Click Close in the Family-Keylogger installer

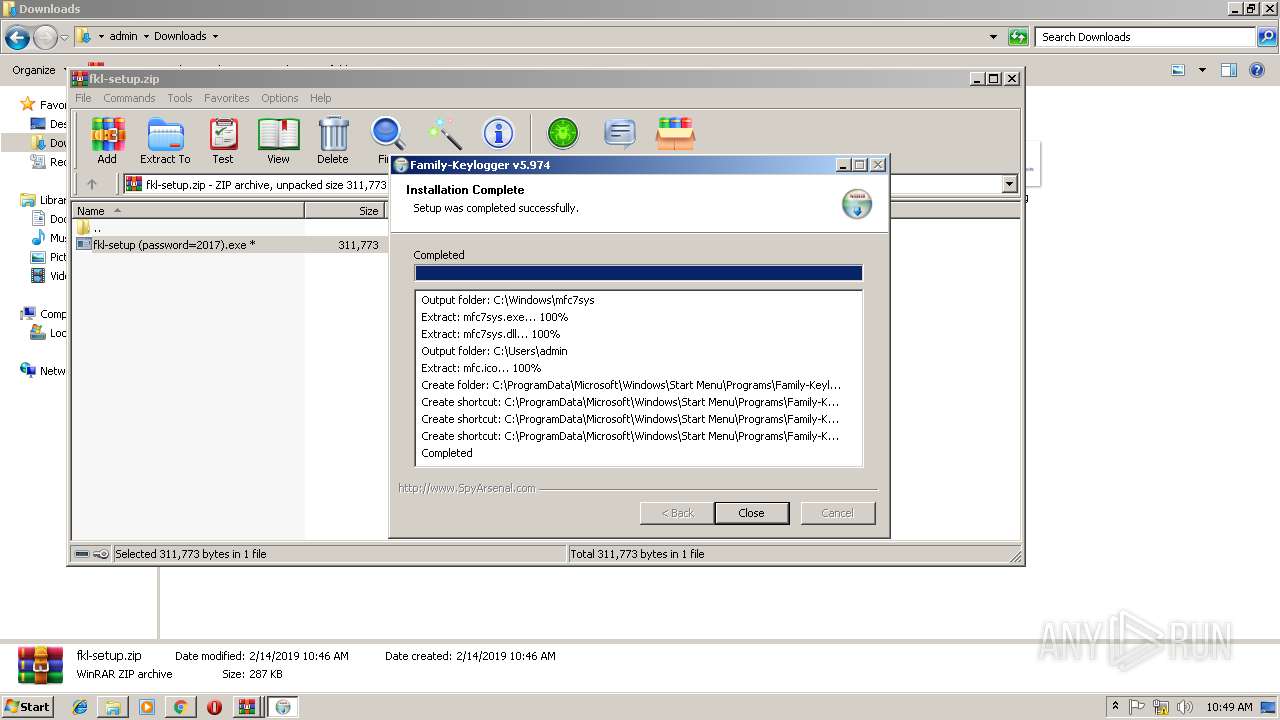[x=751, y=513]
